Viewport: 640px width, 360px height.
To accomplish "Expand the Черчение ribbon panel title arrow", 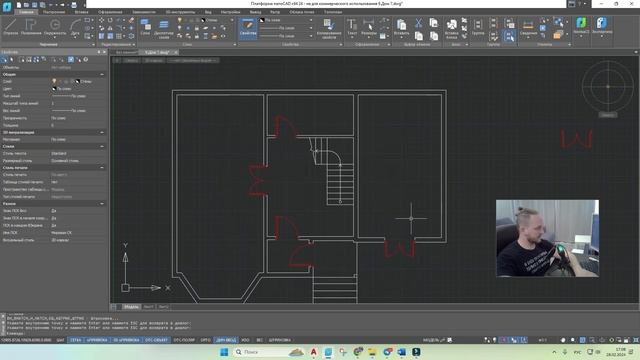I will point(93,44).
